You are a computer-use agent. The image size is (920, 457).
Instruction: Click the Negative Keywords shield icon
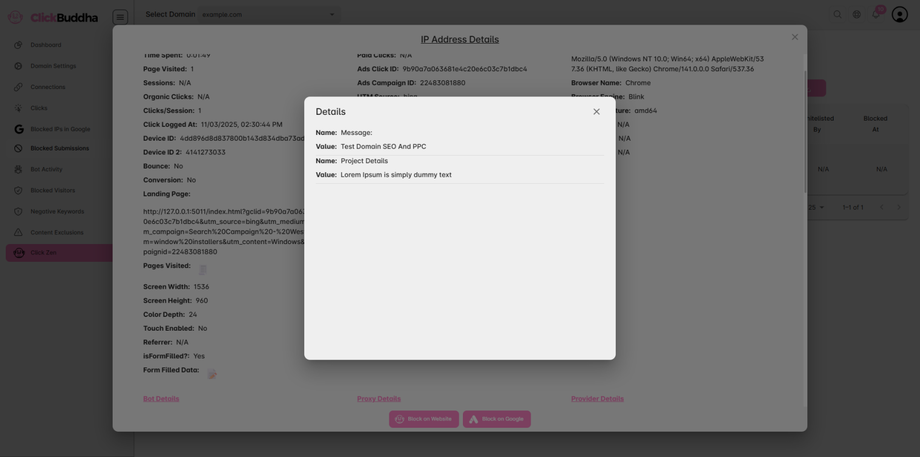coord(18,211)
